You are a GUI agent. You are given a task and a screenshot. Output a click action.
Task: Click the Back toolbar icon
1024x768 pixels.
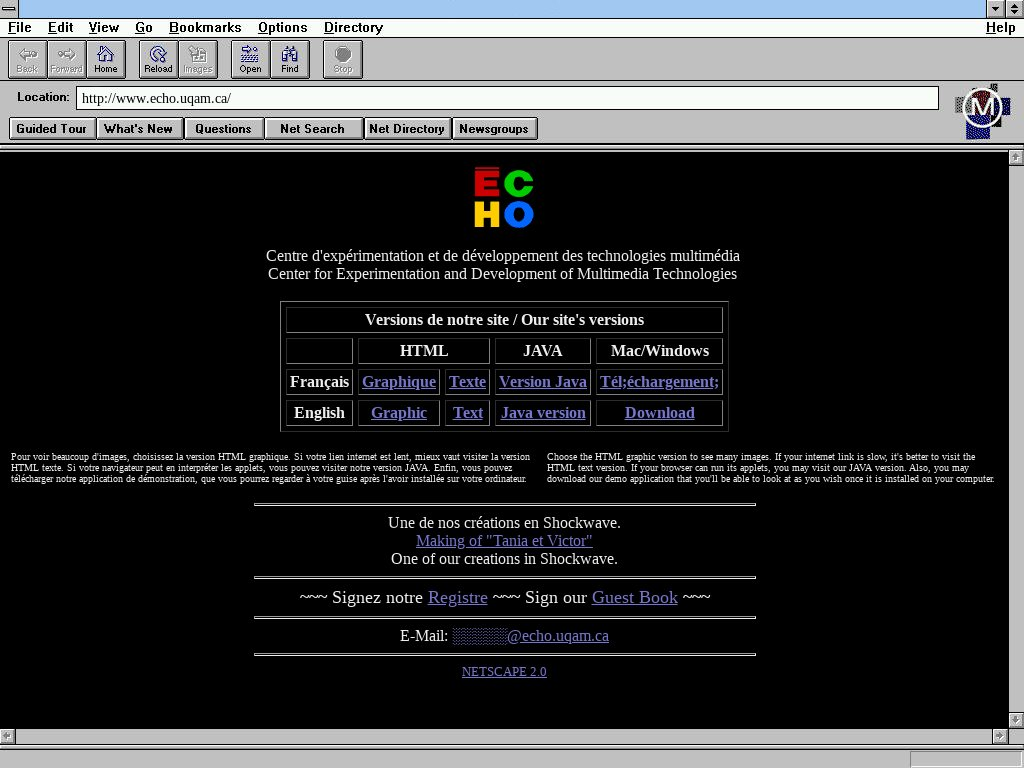click(x=27, y=59)
